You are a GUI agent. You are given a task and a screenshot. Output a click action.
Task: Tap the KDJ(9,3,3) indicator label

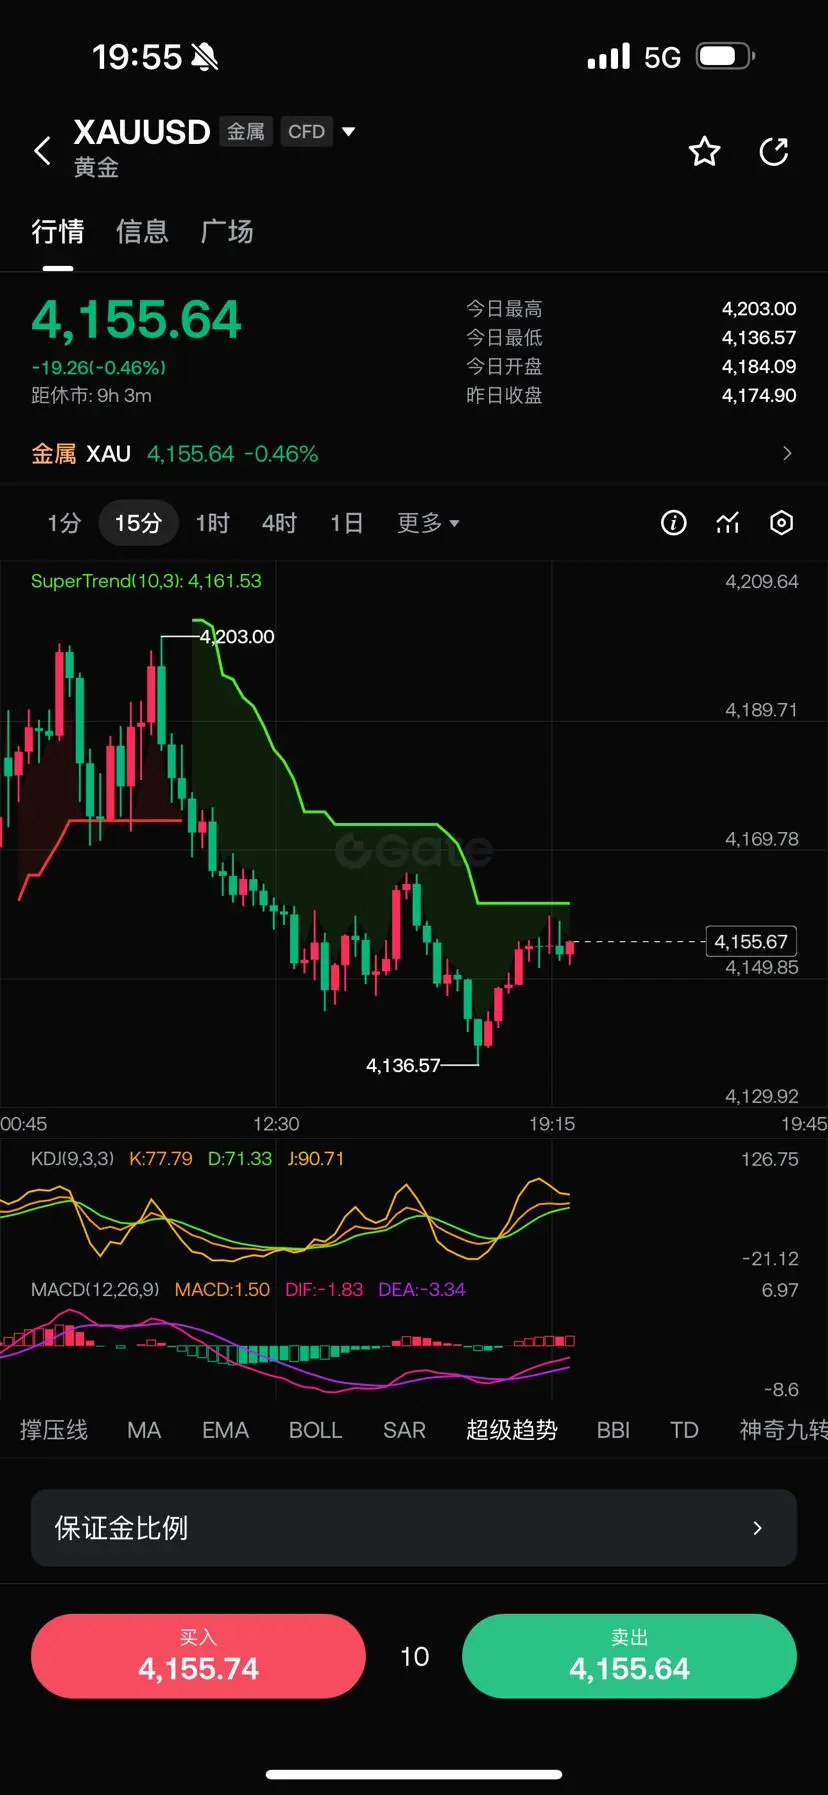point(72,1159)
